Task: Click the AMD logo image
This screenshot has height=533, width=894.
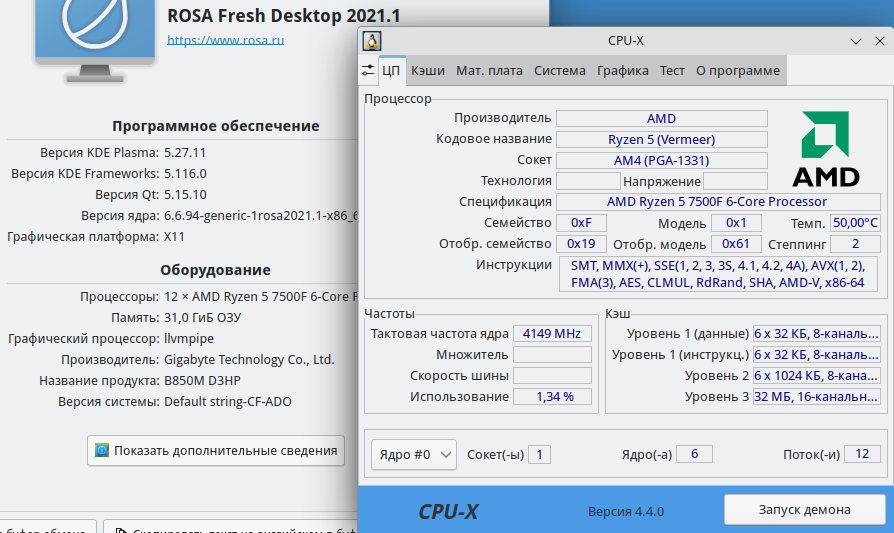Action: [x=825, y=150]
